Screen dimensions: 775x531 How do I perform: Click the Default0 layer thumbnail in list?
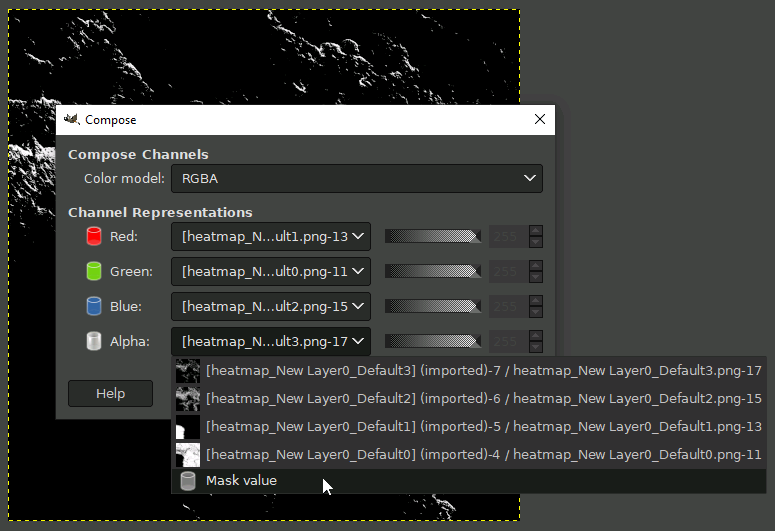pos(188,455)
